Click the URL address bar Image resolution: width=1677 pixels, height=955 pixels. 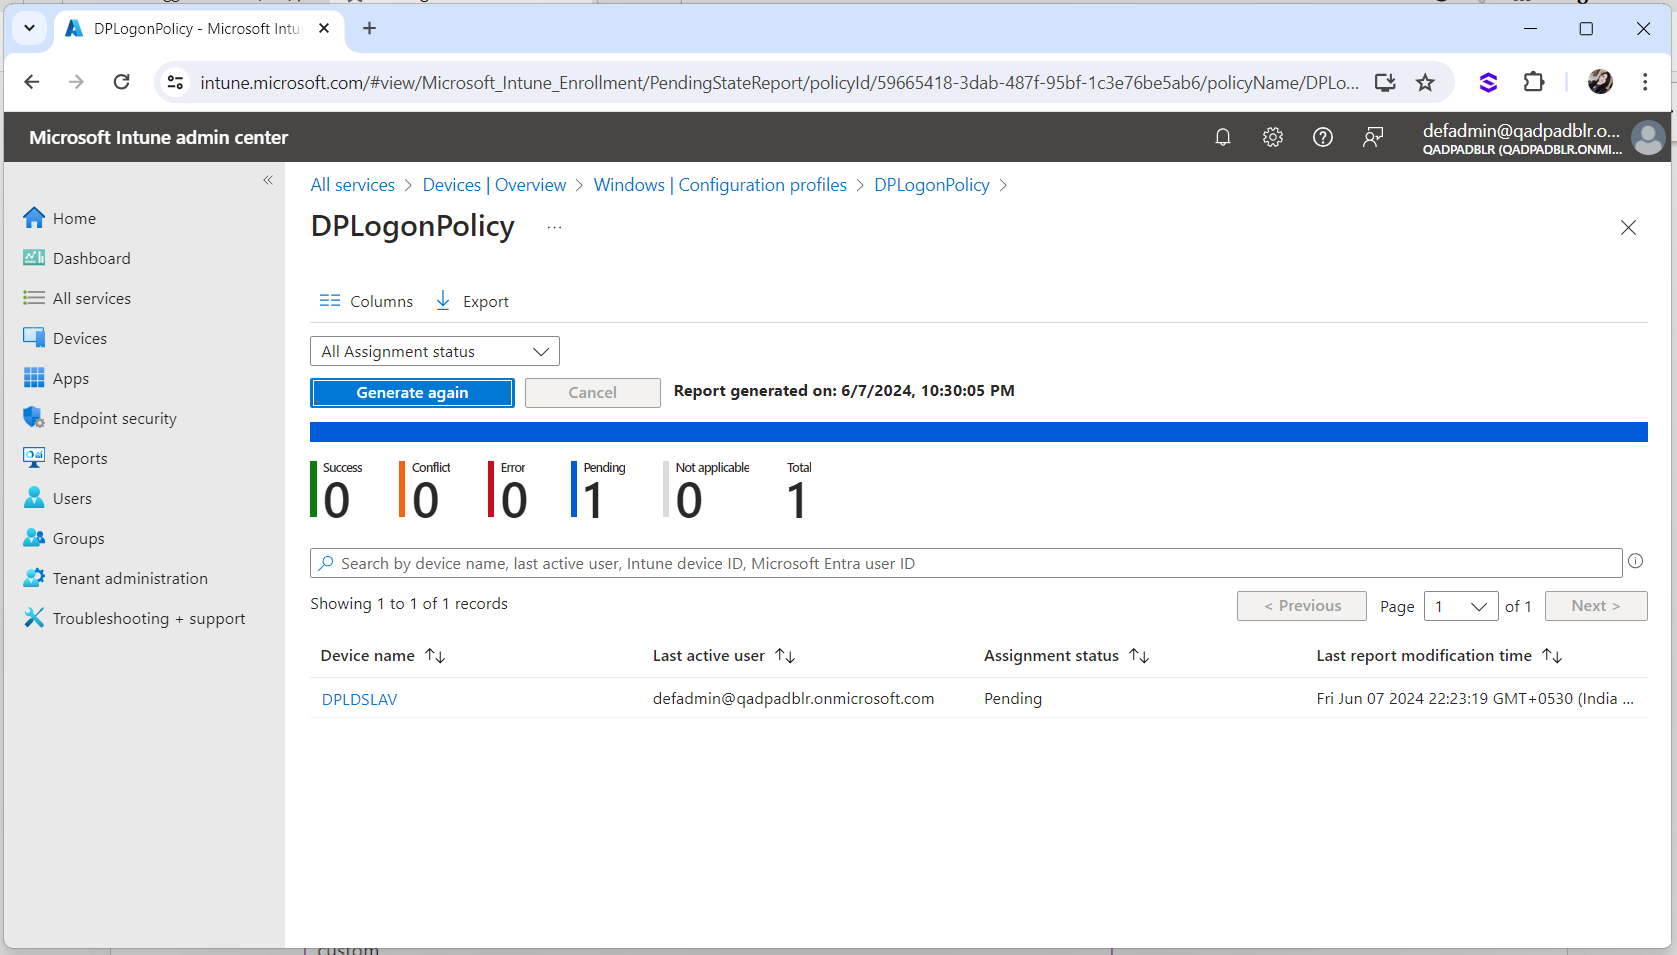pos(779,83)
